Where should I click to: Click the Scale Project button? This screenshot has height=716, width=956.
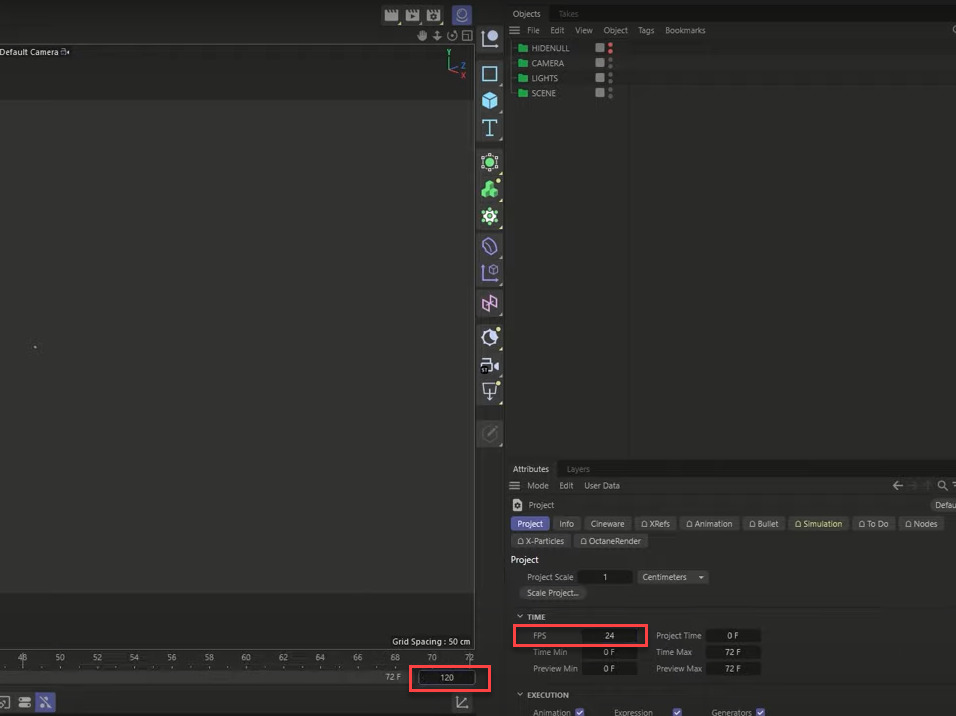coord(551,592)
